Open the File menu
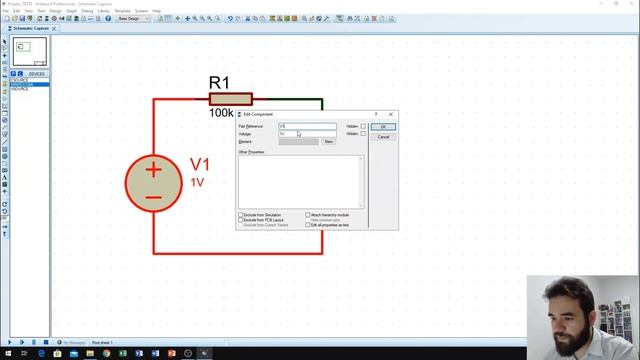640x360 pixels. (6, 11)
